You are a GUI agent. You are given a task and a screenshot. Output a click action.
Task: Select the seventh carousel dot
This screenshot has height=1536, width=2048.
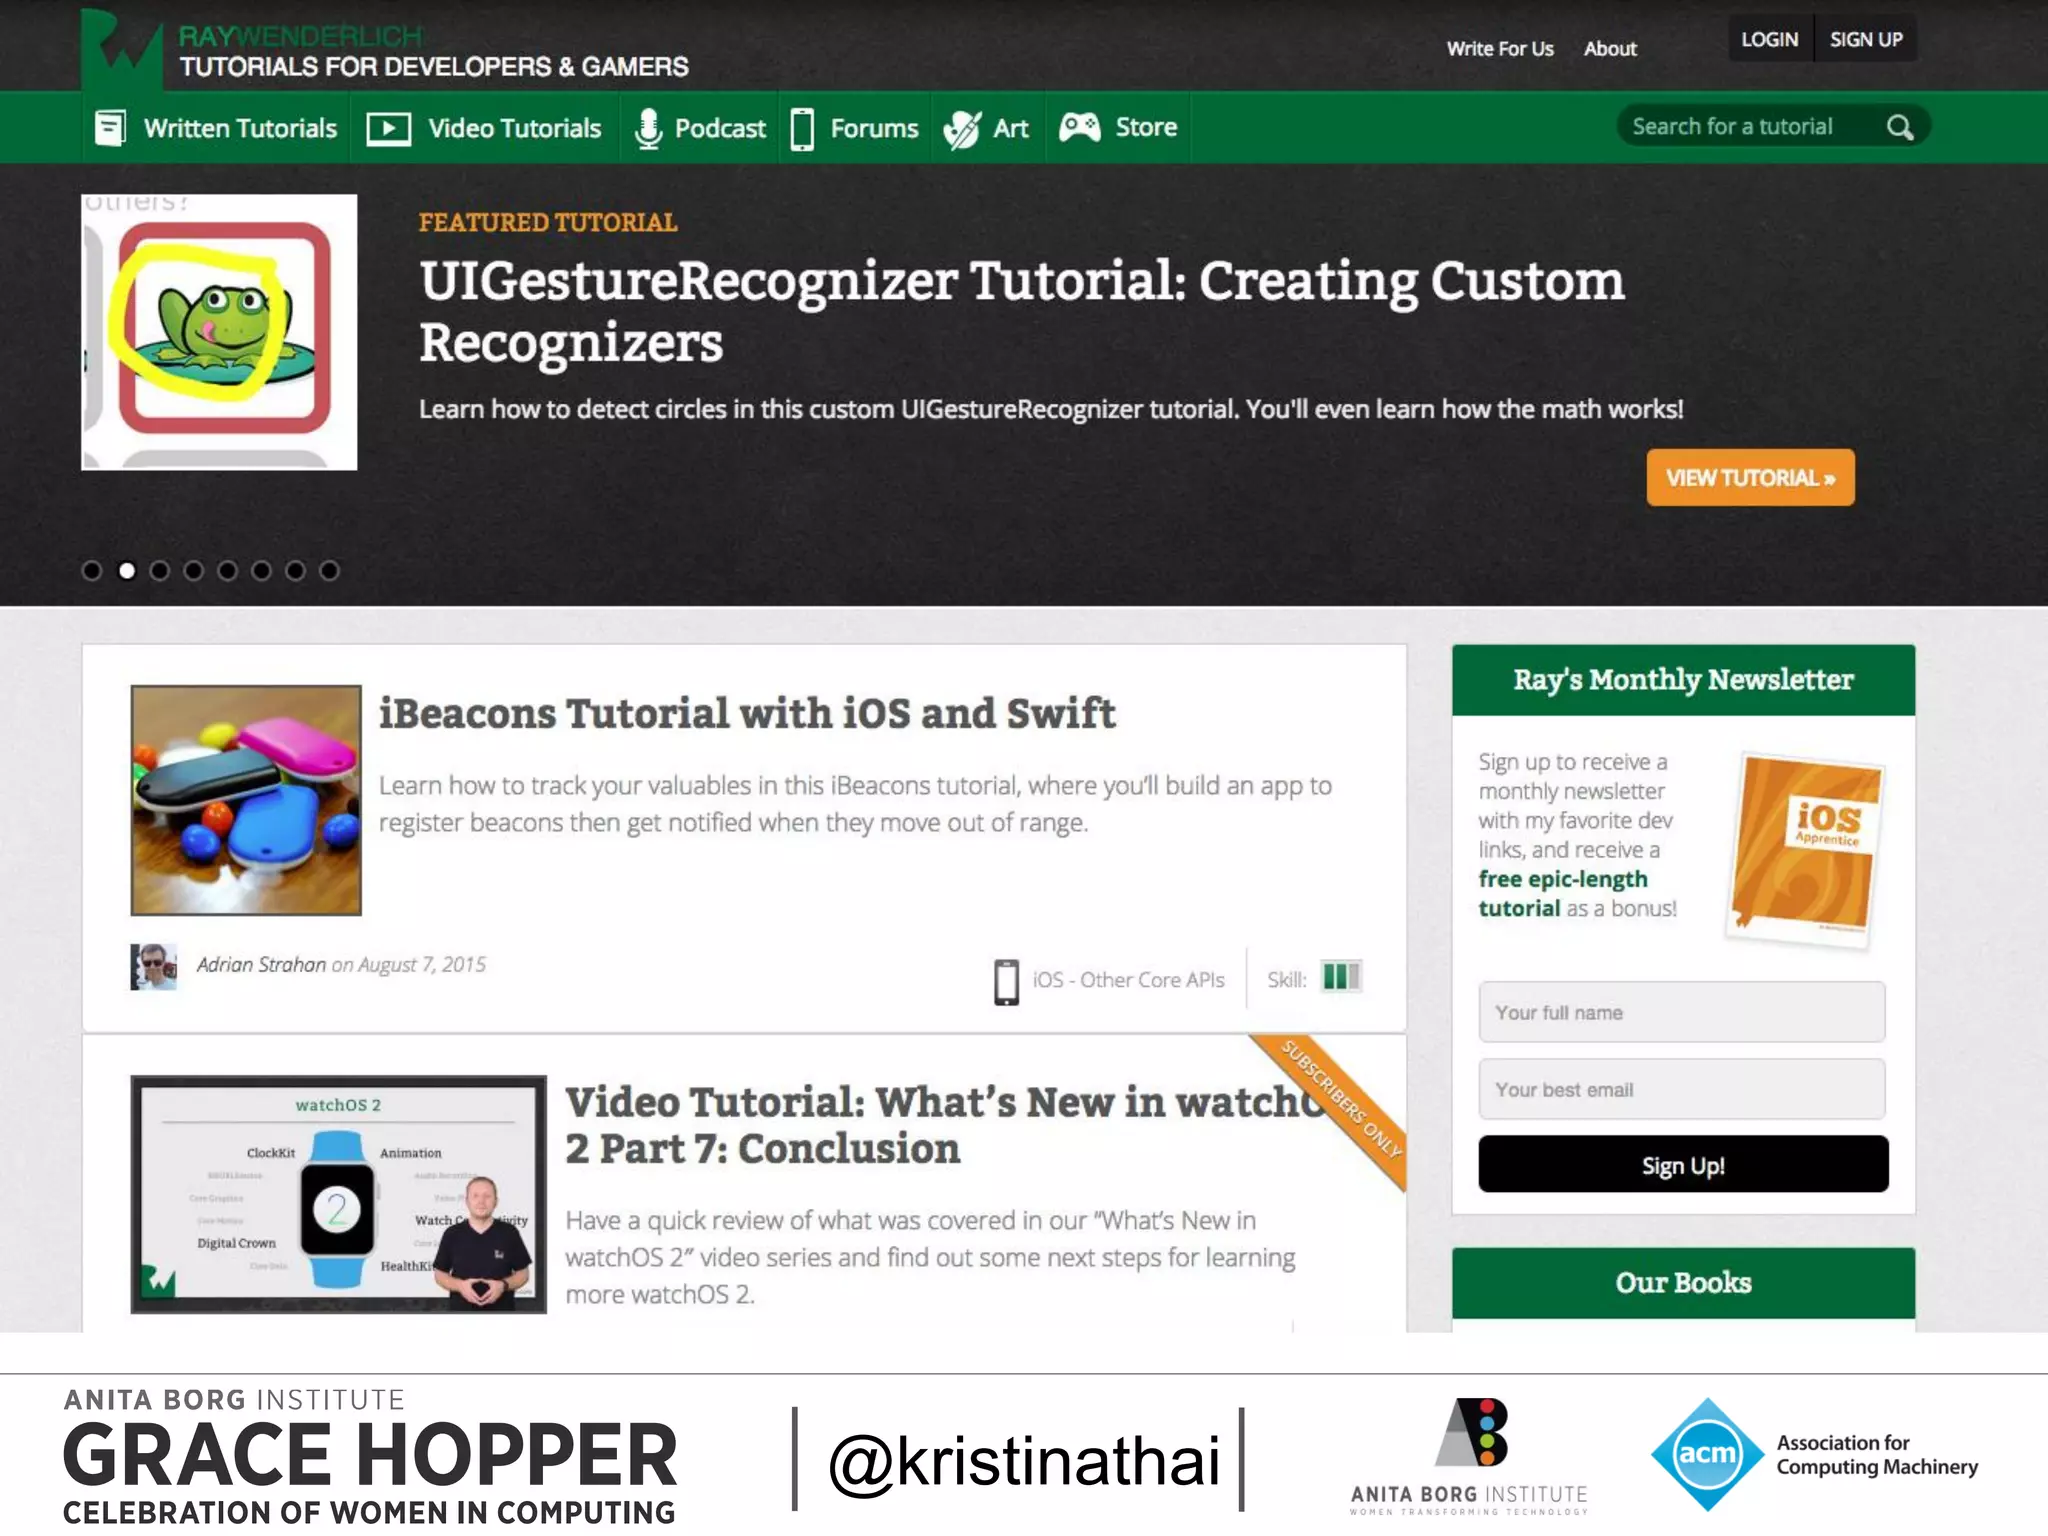coord(295,570)
